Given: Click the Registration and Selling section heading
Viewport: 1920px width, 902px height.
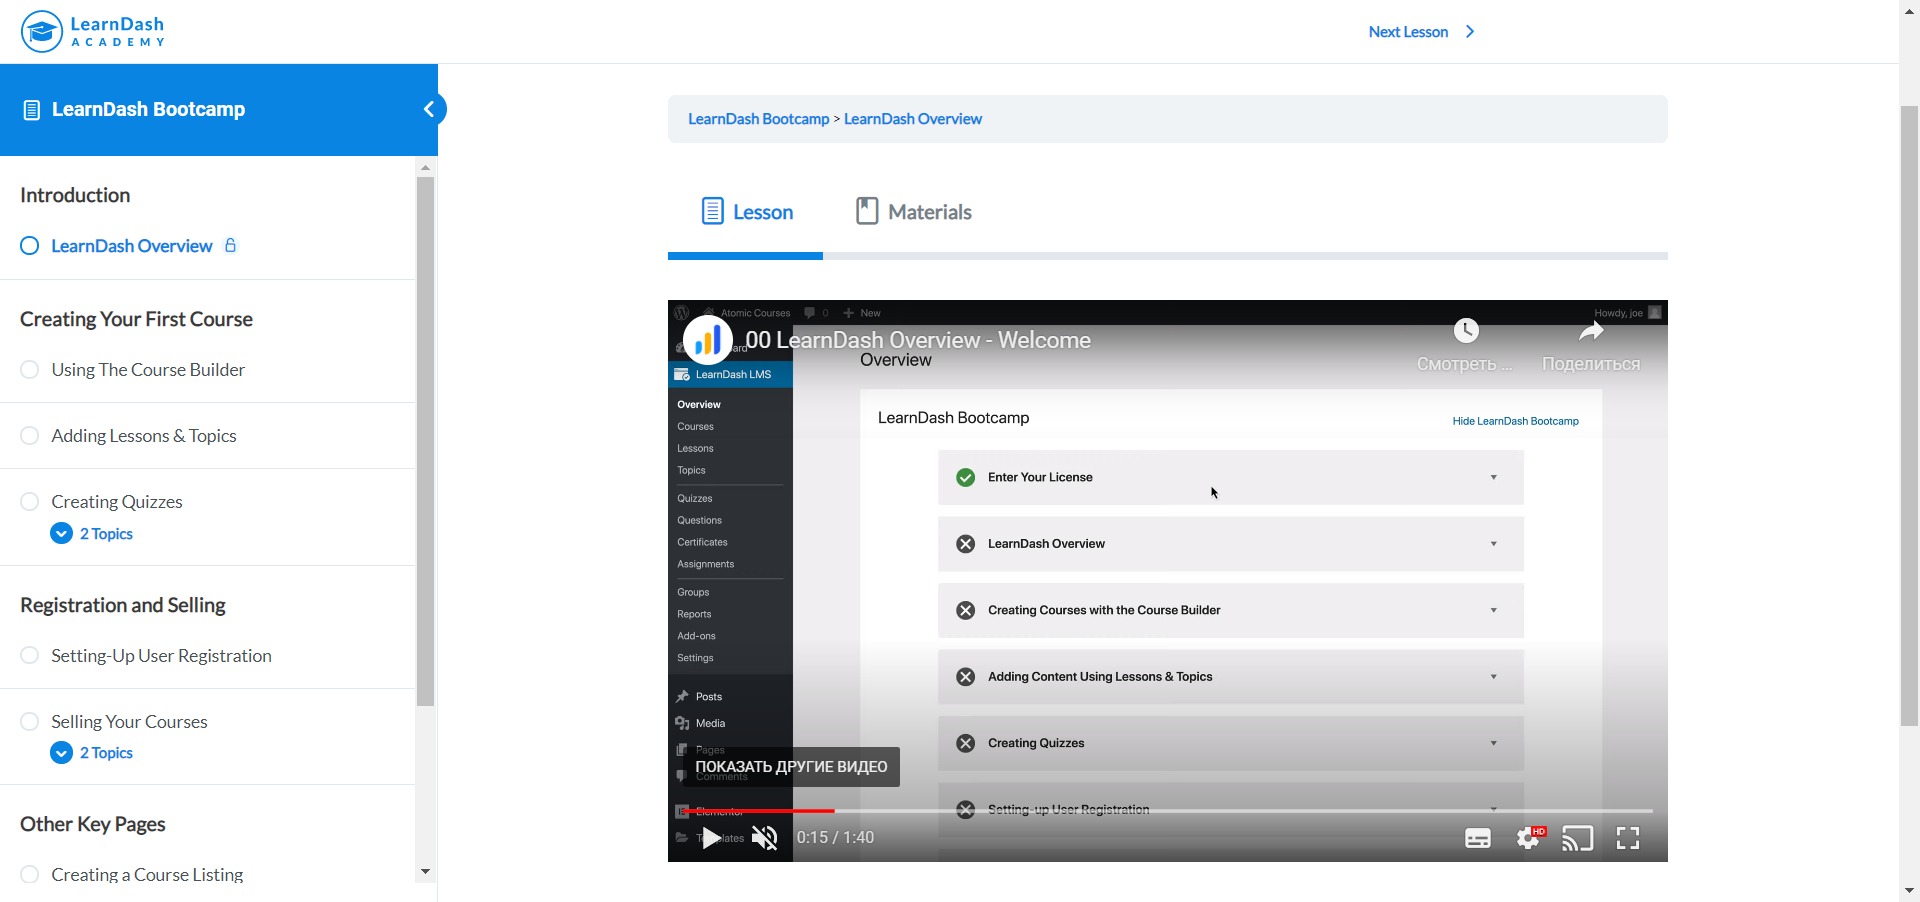Looking at the screenshot, I should coord(123,605).
